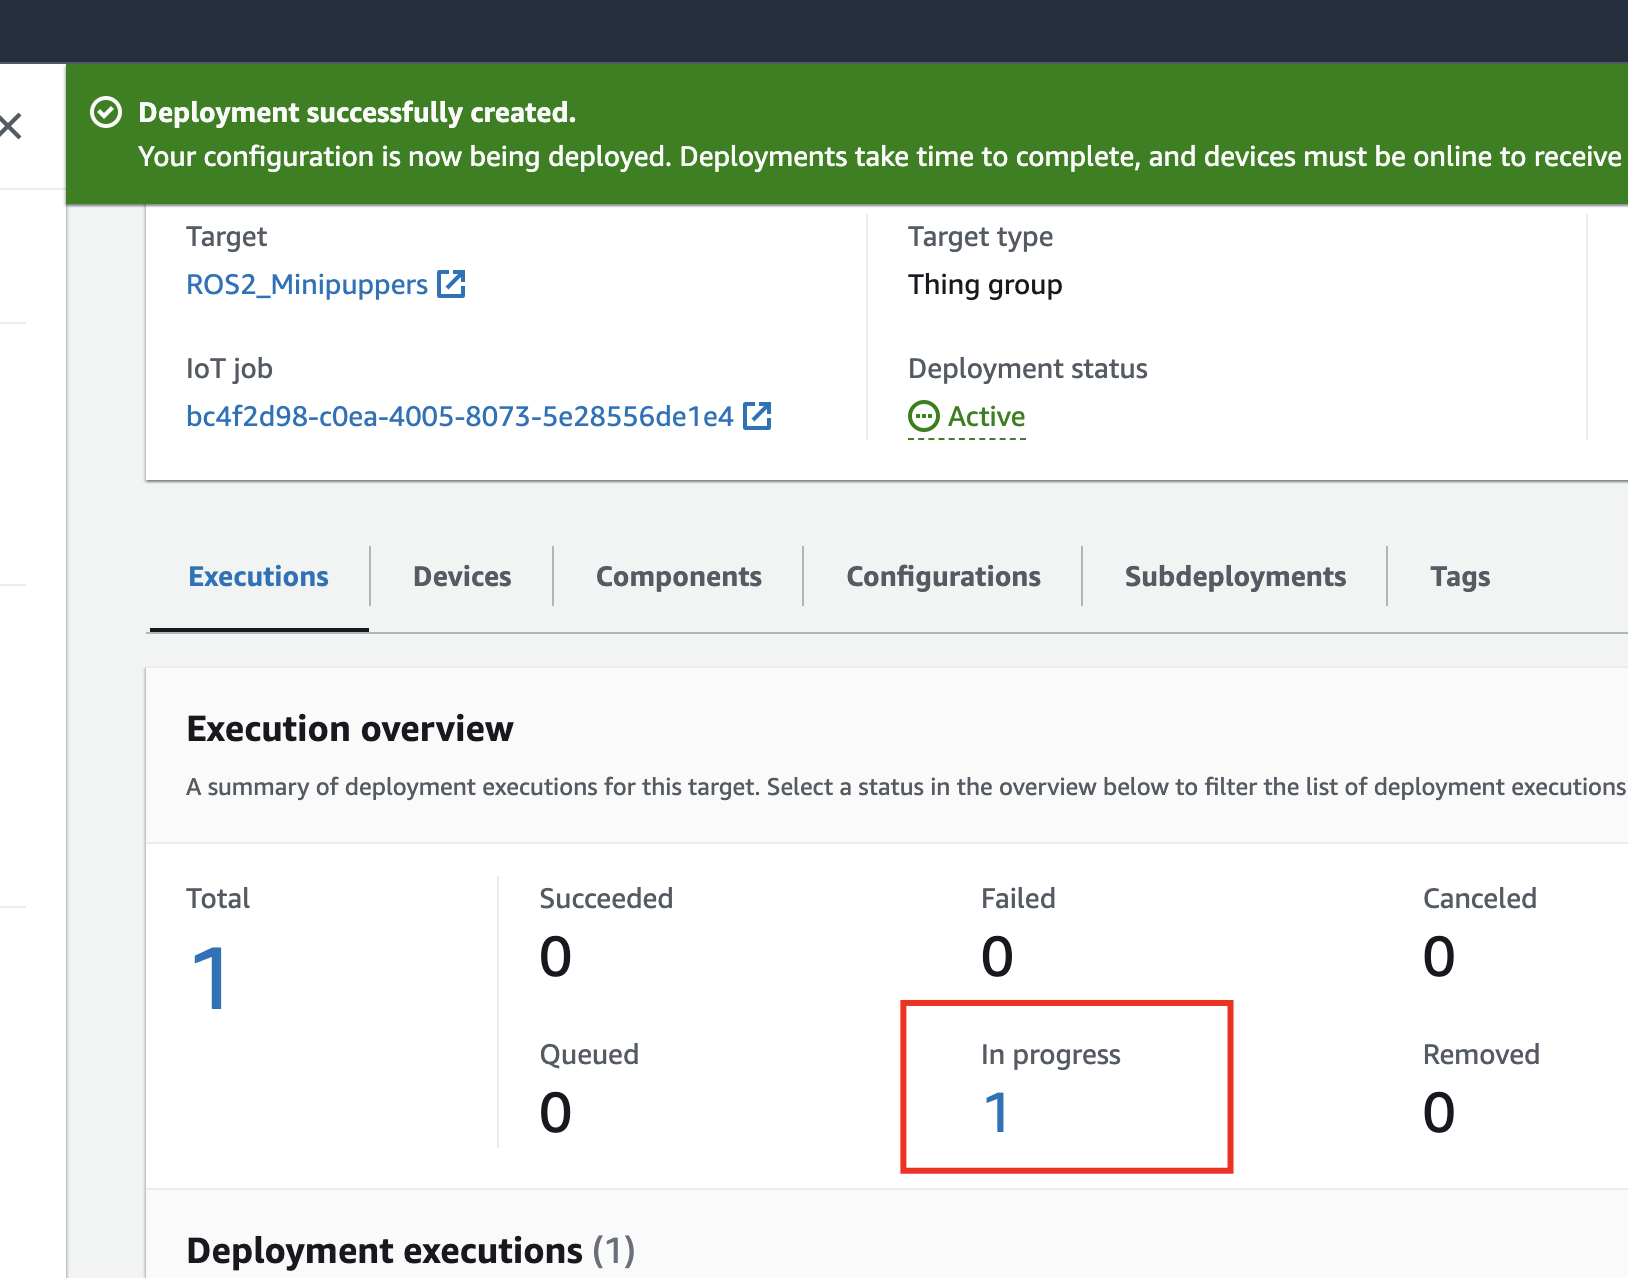Image resolution: width=1628 pixels, height=1278 pixels.
Task: Go to the Configurations tab
Action: click(x=943, y=577)
